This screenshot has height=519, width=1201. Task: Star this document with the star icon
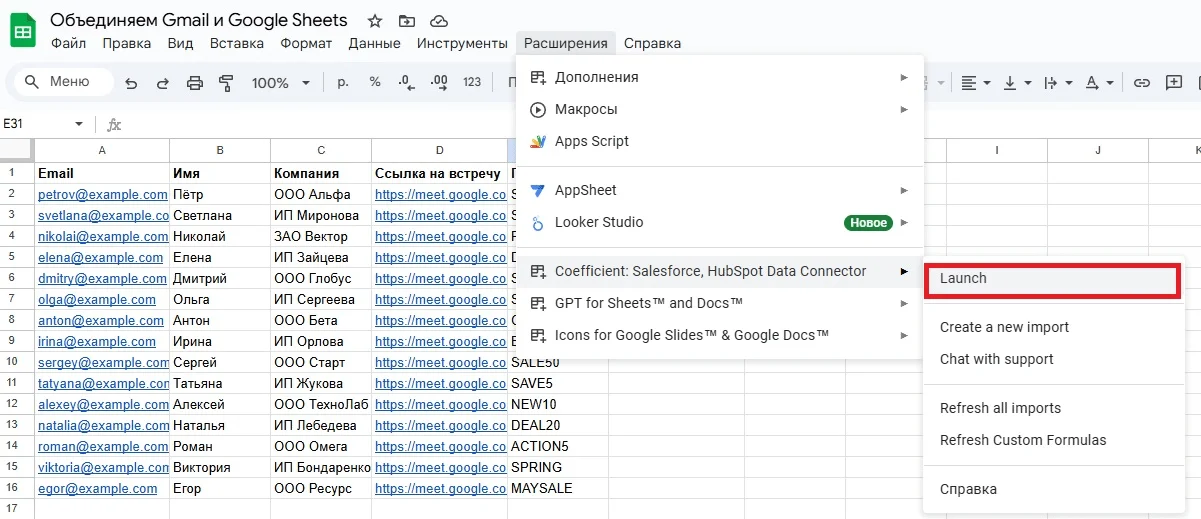click(x=375, y=21)
